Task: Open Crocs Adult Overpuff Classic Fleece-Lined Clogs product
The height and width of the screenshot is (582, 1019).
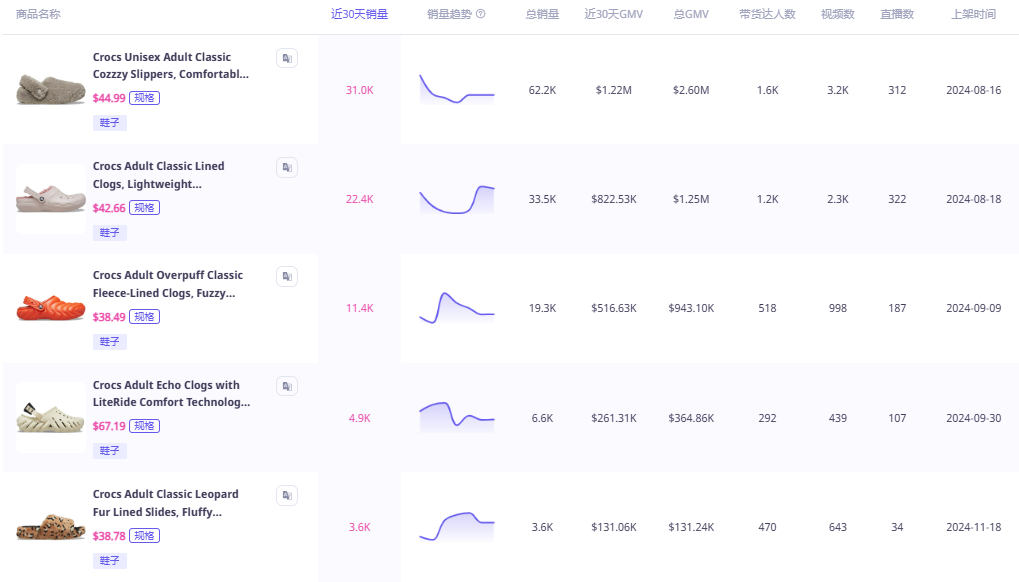Action: [168, 285]
